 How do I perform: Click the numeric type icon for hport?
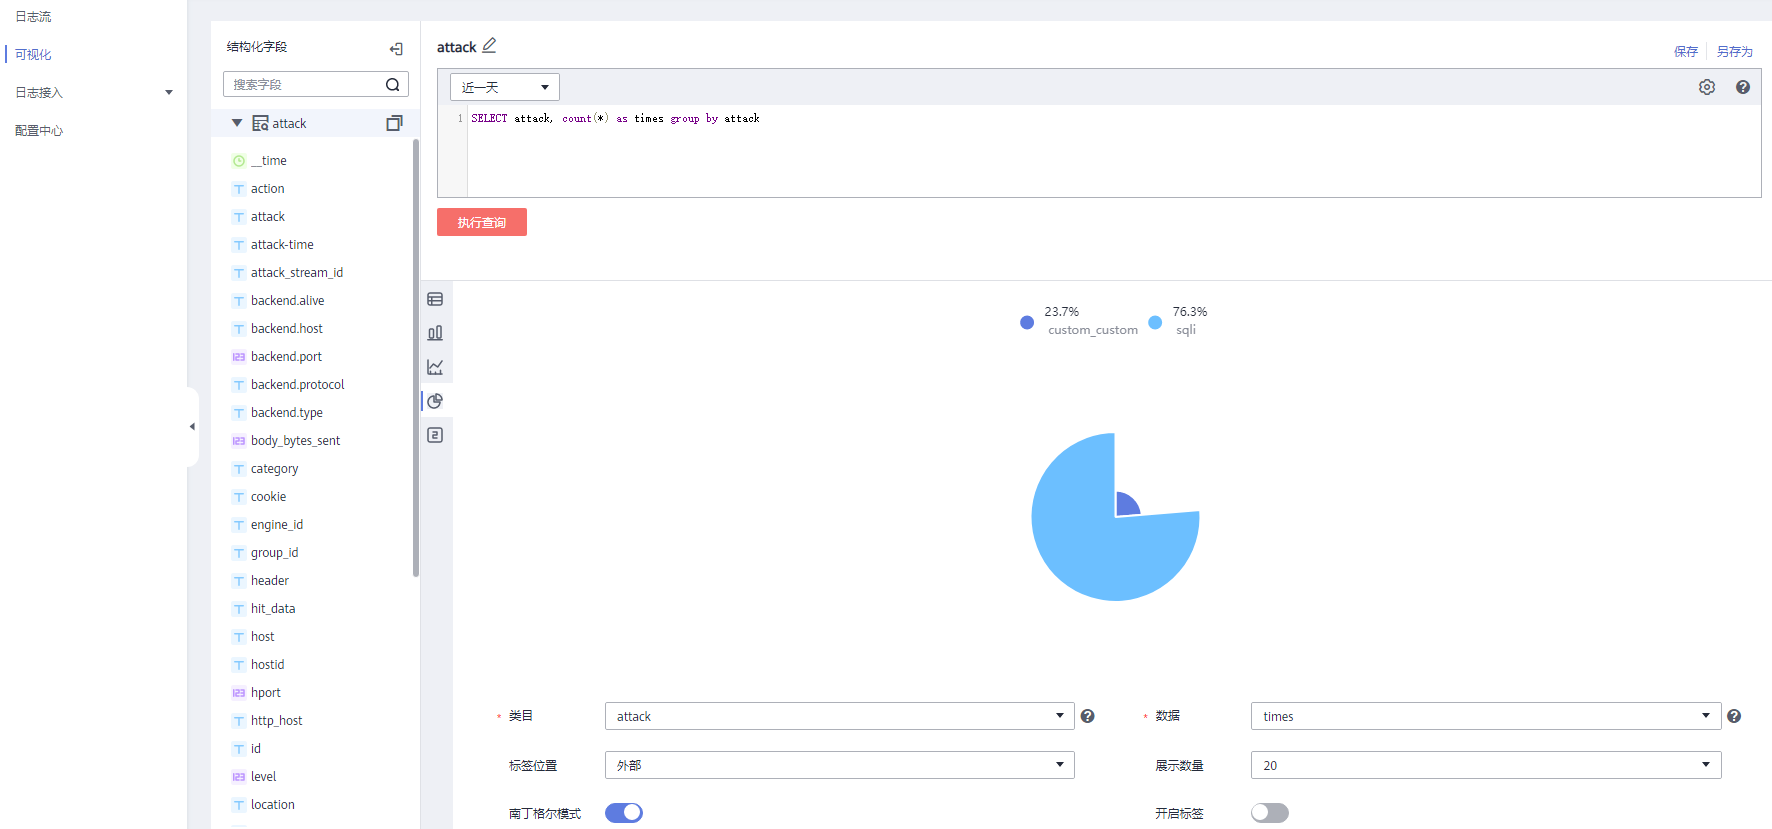click(239, 693)
